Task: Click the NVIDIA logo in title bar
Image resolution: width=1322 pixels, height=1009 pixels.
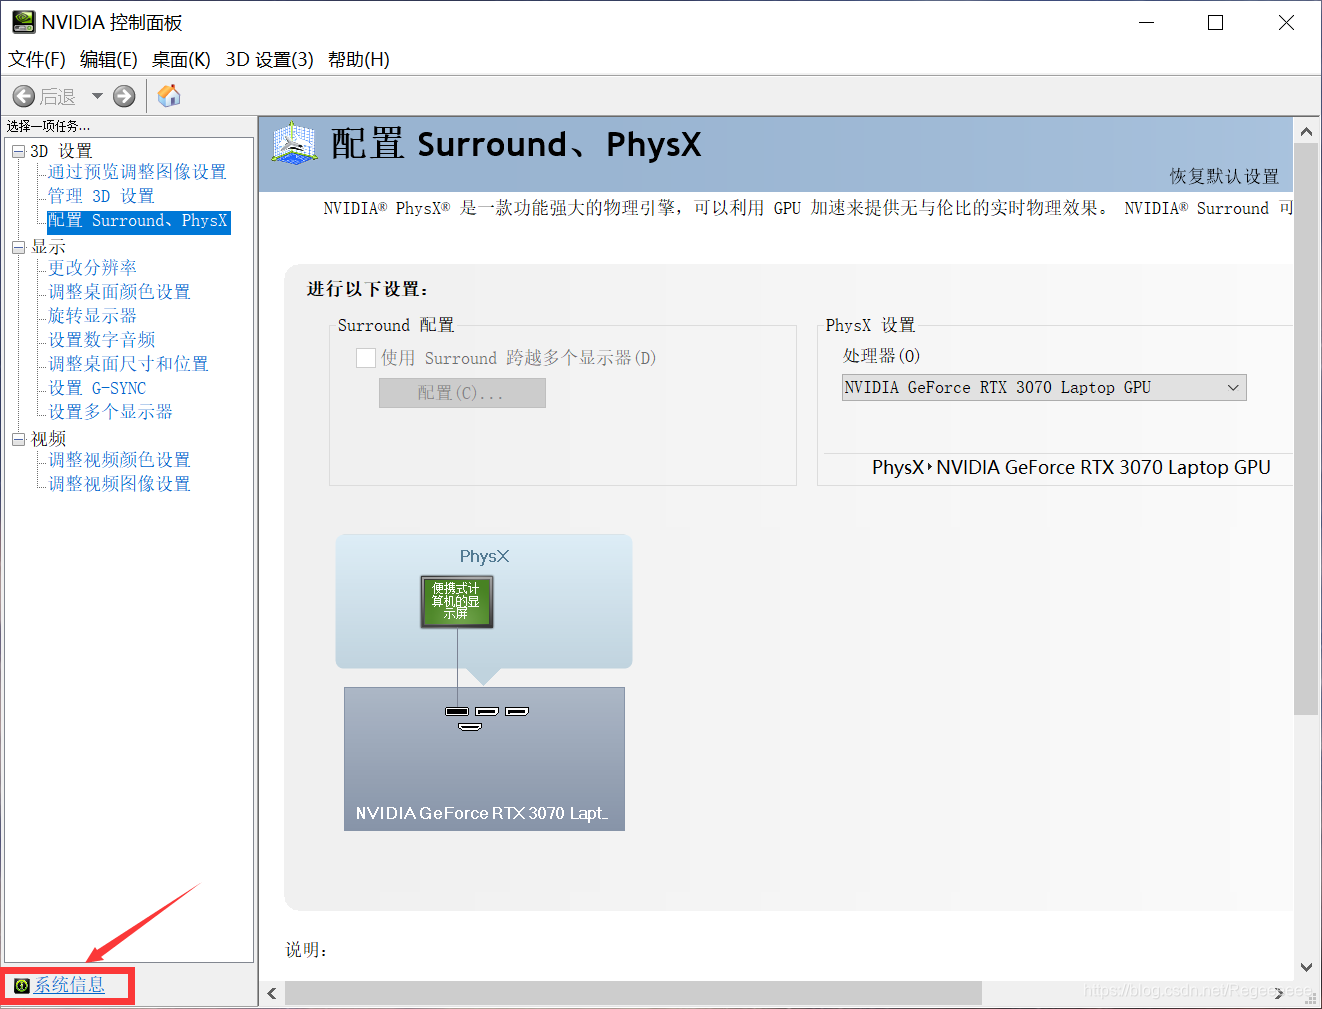Action: point(23,22)
